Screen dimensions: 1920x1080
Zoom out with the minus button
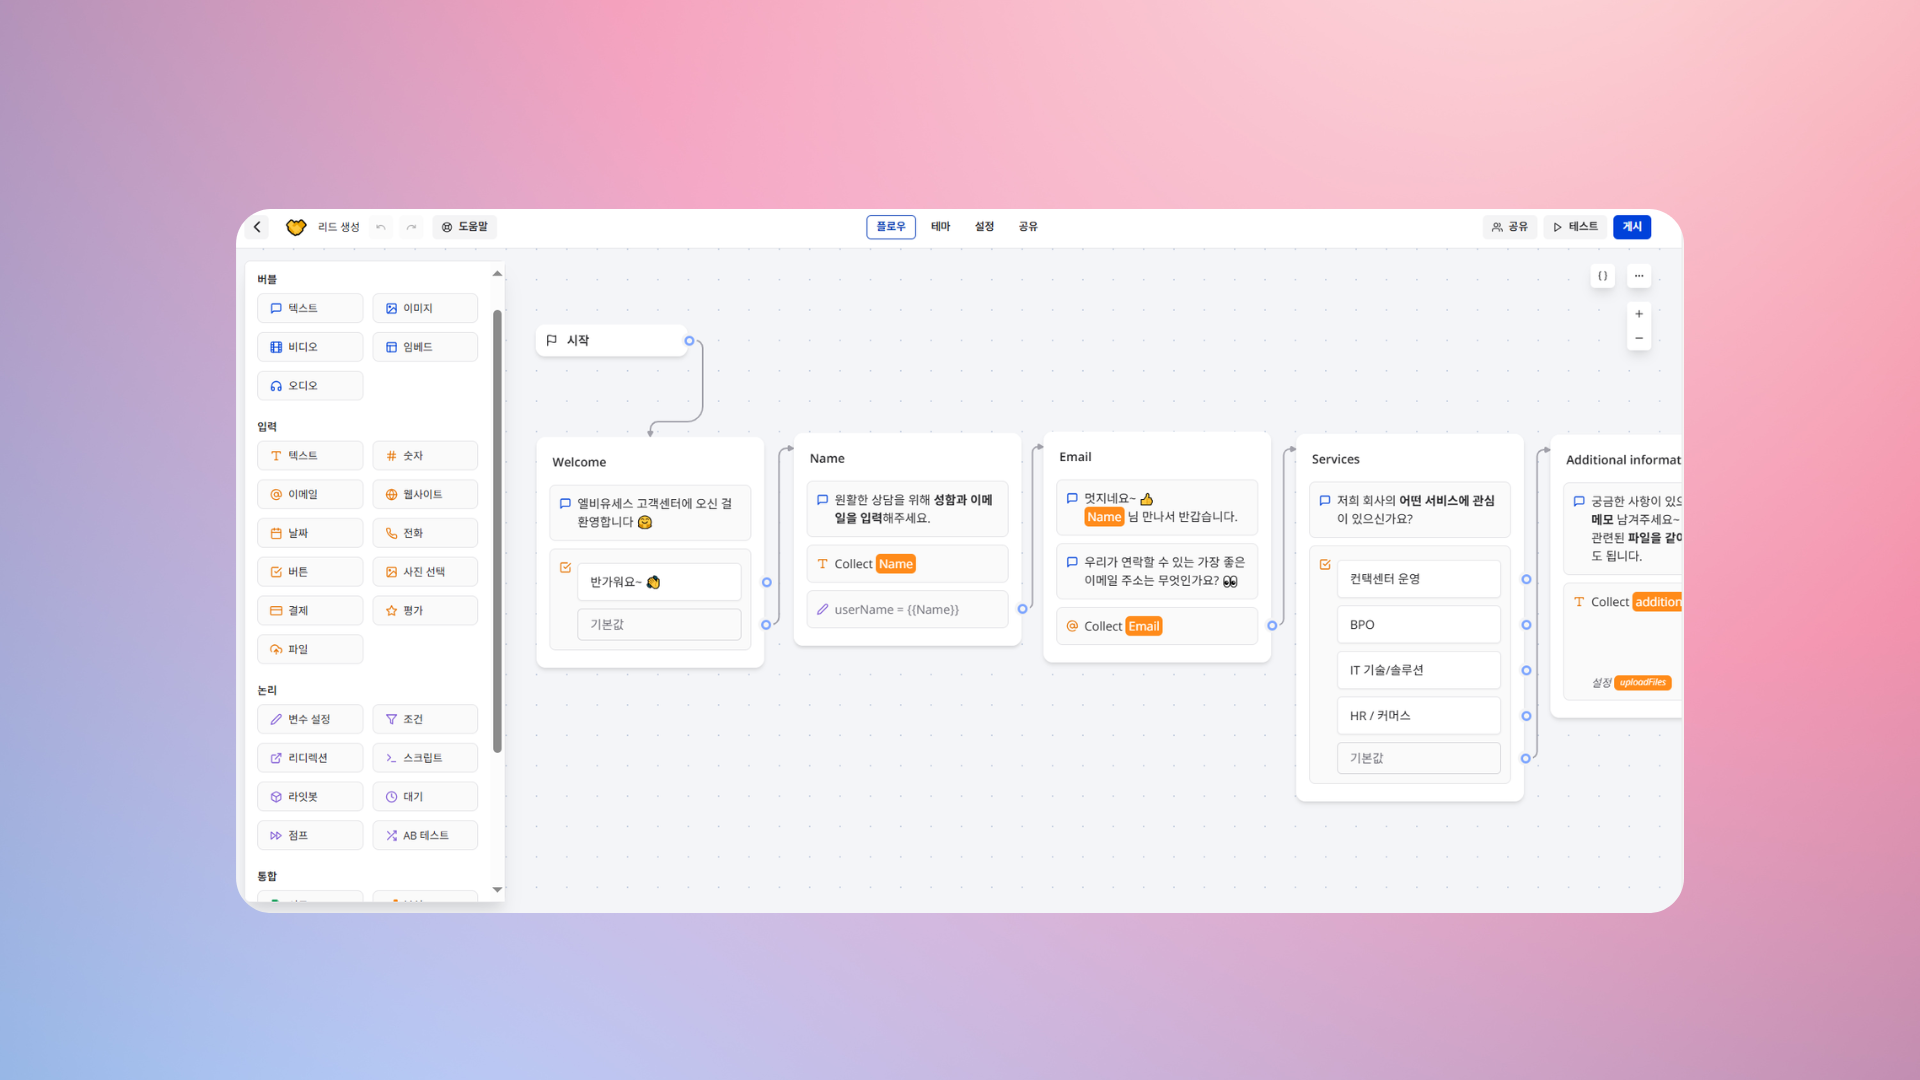pos(1638,338)
